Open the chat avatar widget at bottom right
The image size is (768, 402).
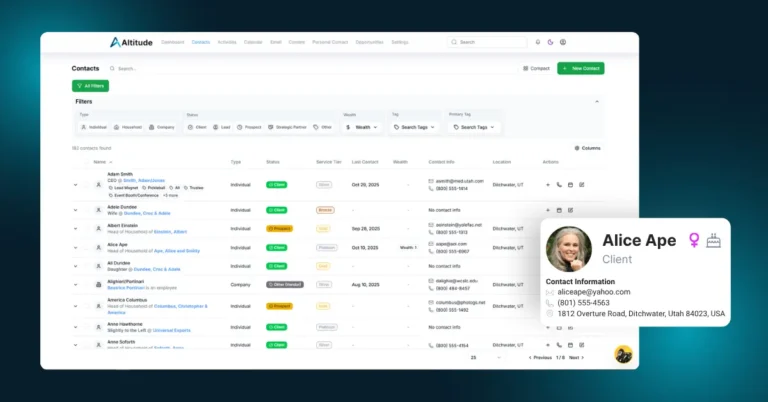coord(624,354)
